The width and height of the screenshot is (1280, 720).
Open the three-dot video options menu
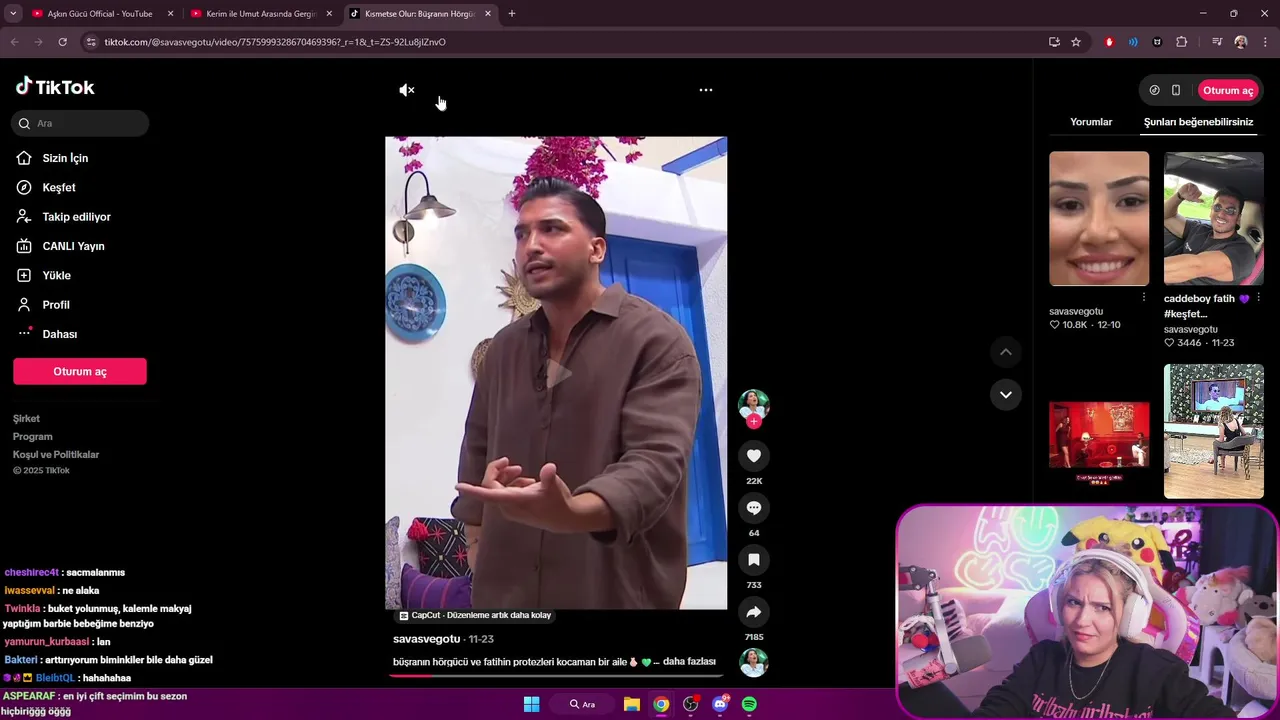pyautogui.click(x=706, y=90)
